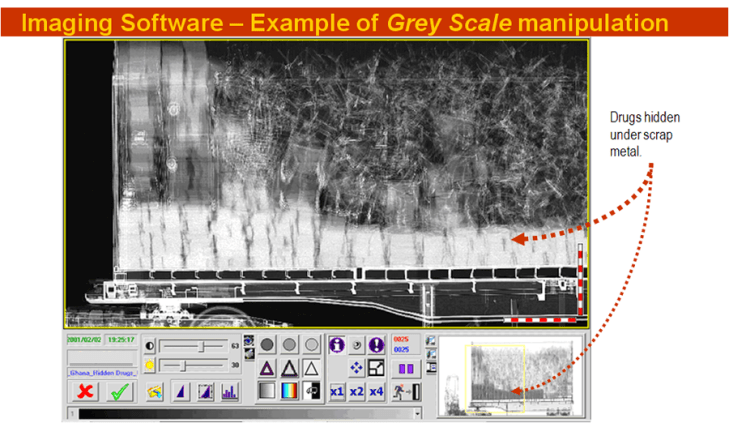Viewport: 729px width, 423px height.
Task: Click the Ghana_Hidden Drugs file name field
Action: tap(103, 373)
